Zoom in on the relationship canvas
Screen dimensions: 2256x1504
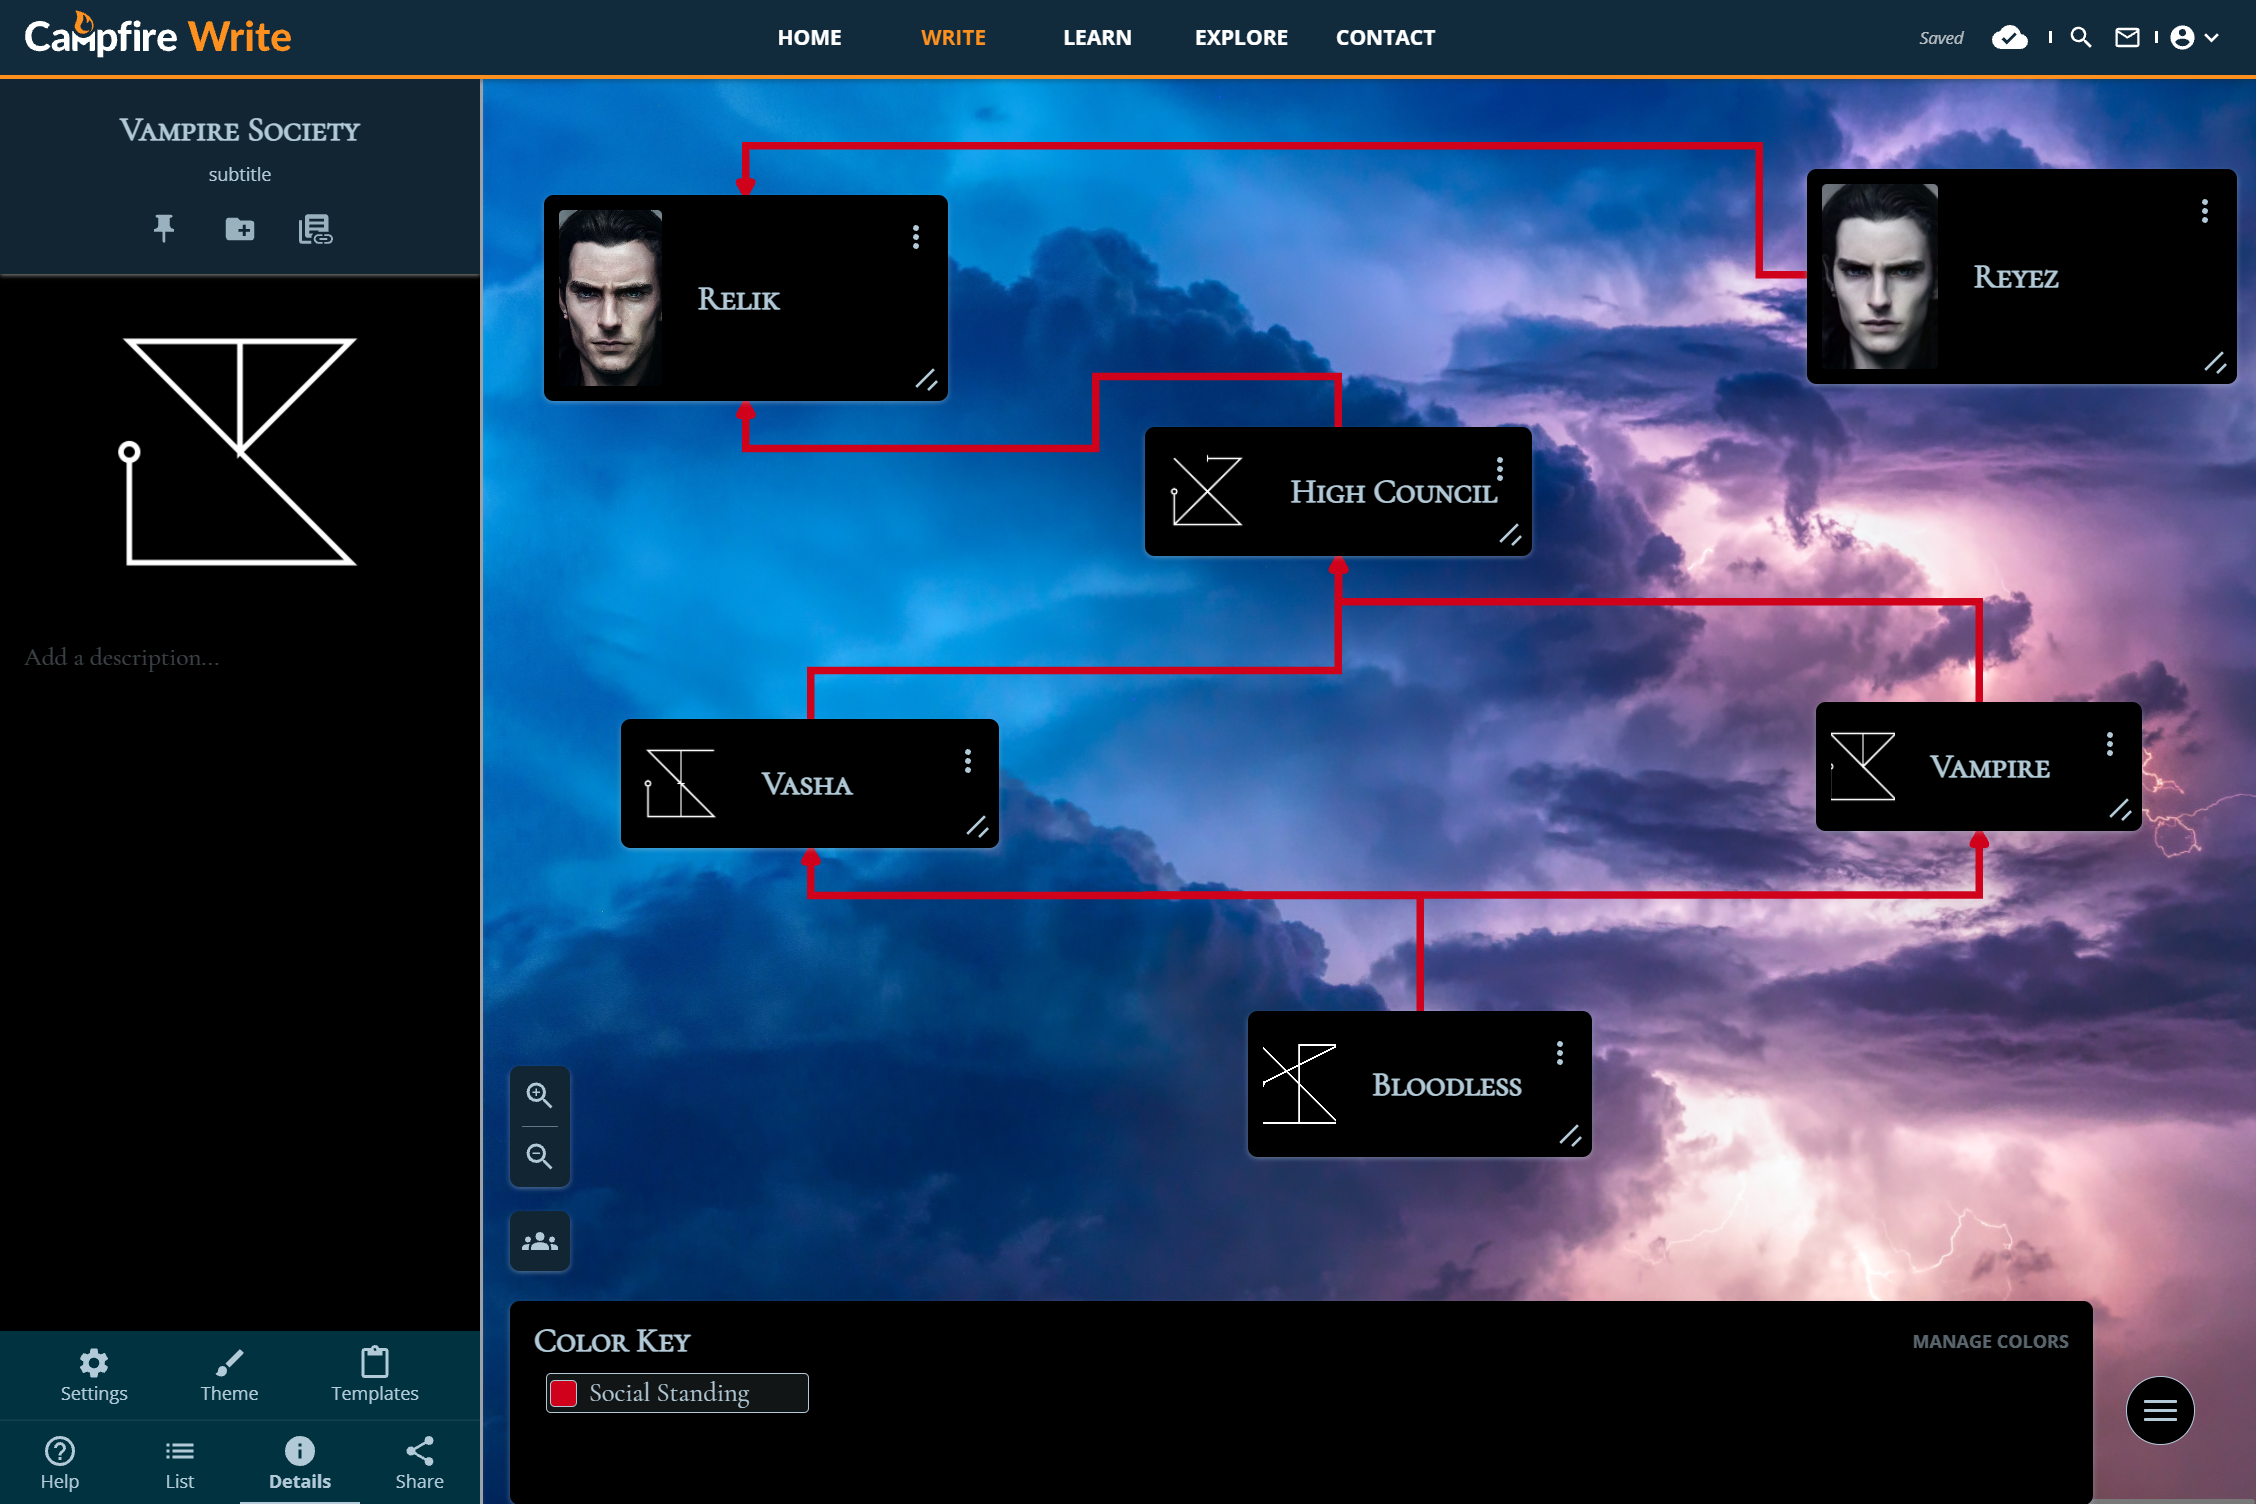[540, 1096]
